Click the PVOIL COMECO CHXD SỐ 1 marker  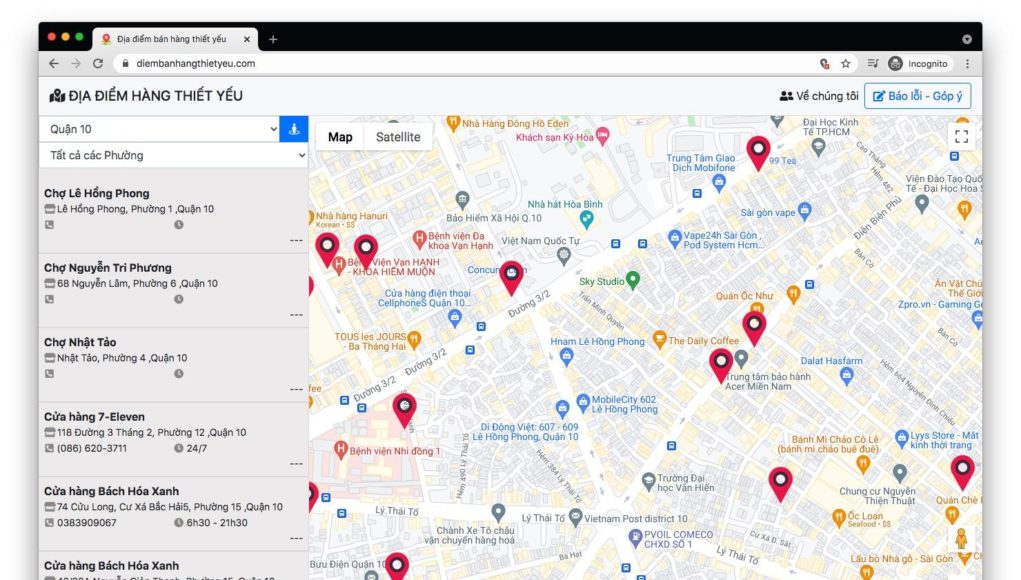636,538
